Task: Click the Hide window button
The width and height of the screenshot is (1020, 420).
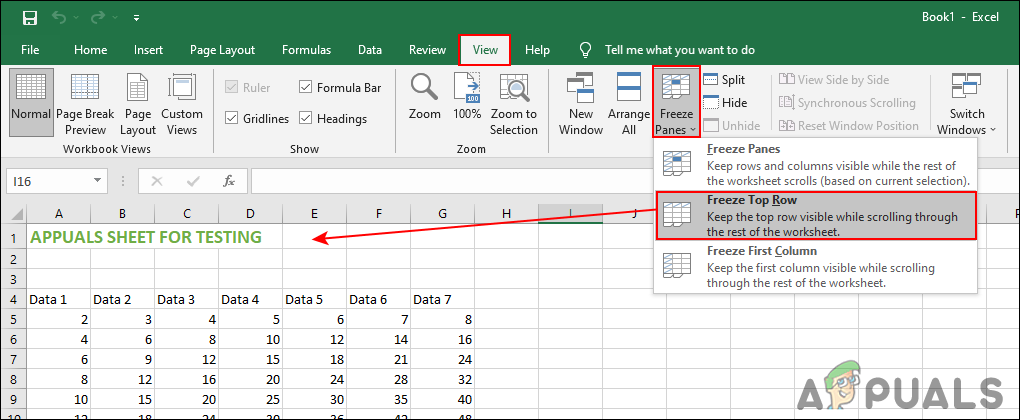Action: (725, 102)
